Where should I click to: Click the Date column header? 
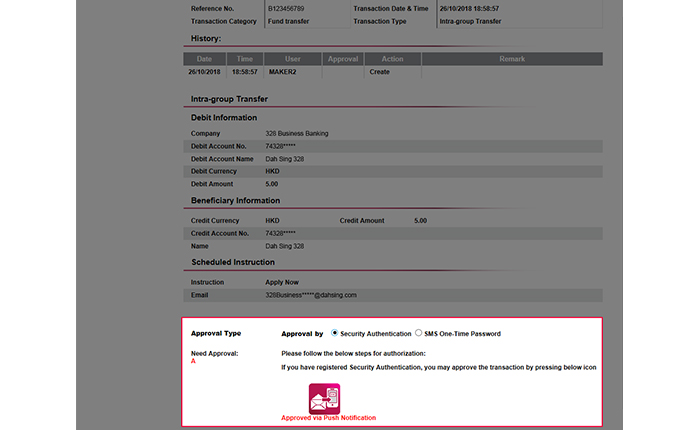point(204,59)
